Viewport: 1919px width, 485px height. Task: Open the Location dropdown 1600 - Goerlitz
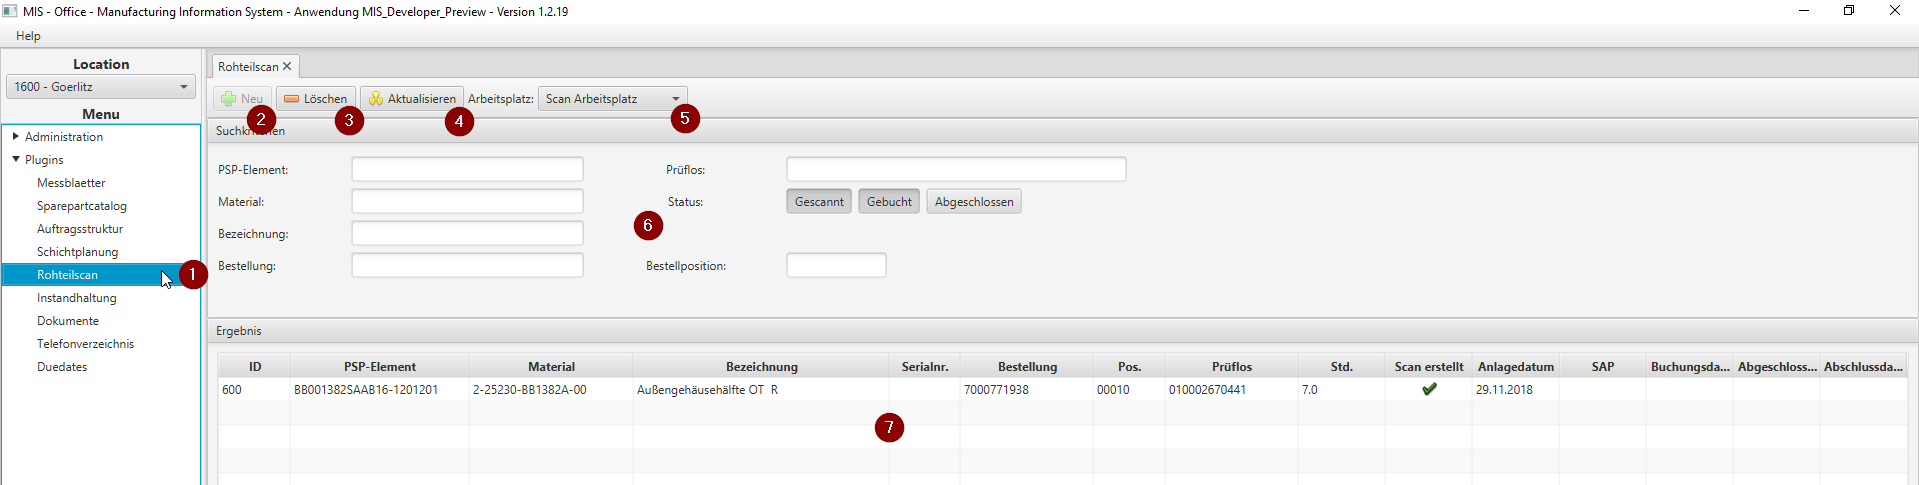[x=101, y=87]
